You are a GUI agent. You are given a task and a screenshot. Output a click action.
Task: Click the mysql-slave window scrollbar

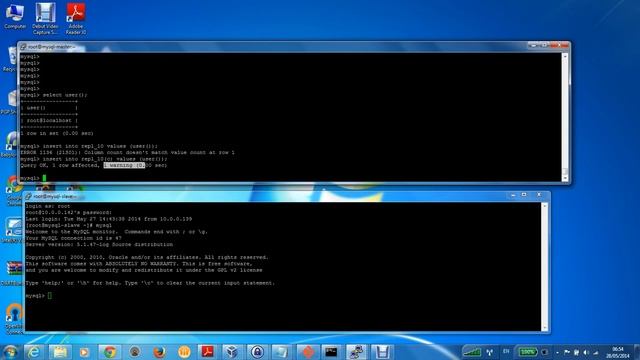544,267
